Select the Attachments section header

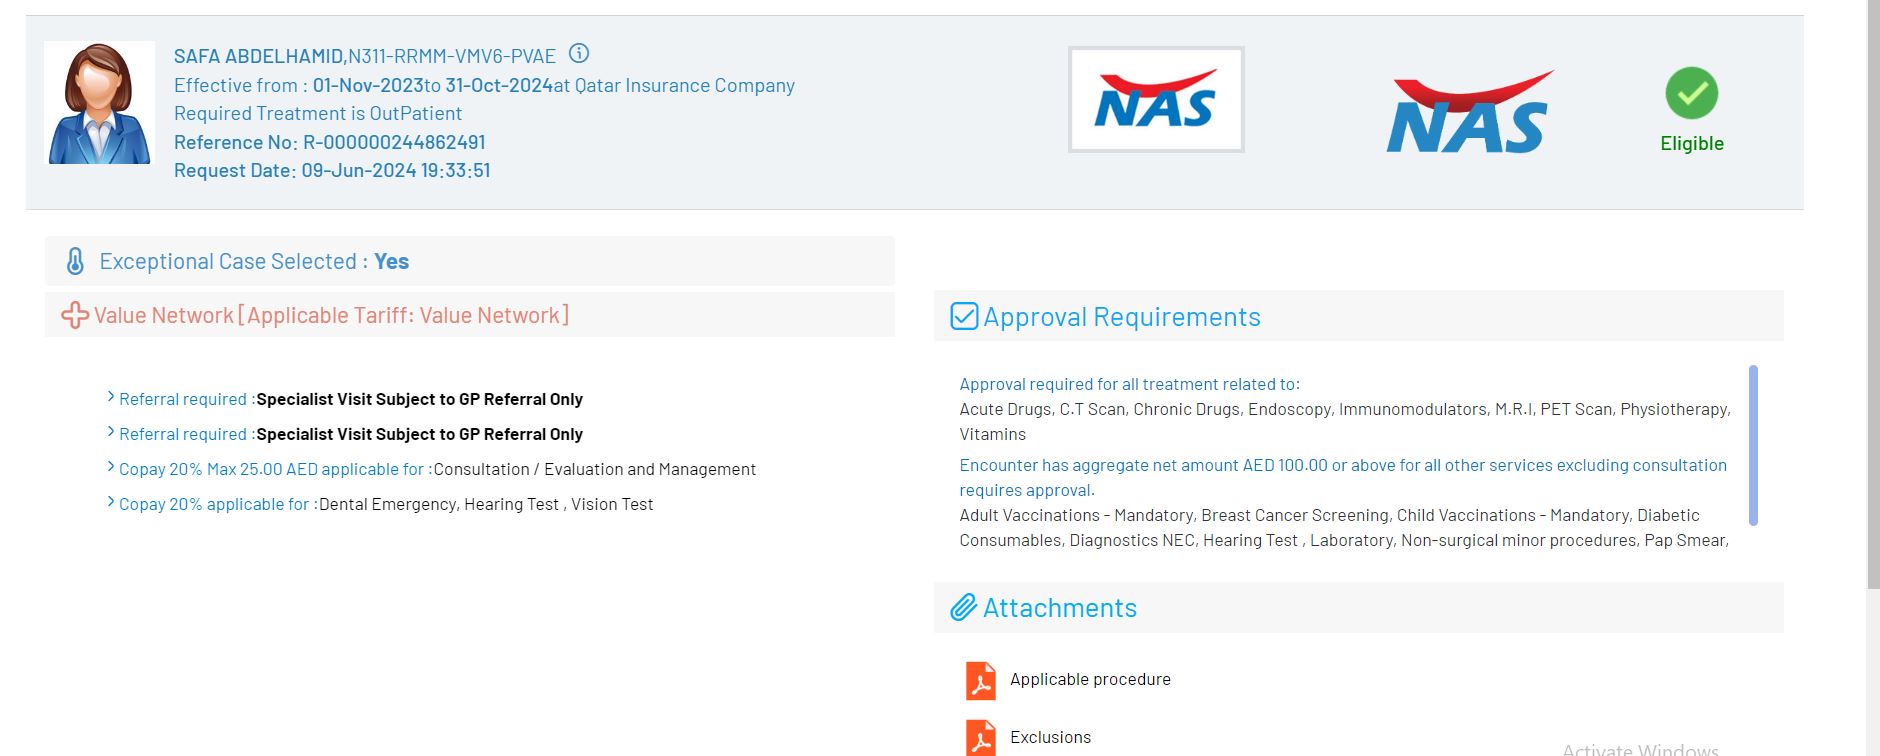[1060, 608]
